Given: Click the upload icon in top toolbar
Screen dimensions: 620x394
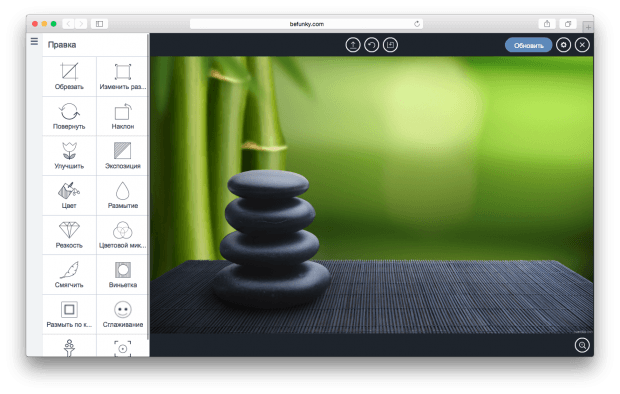Looking at the screenshot, I should (353, 45).
